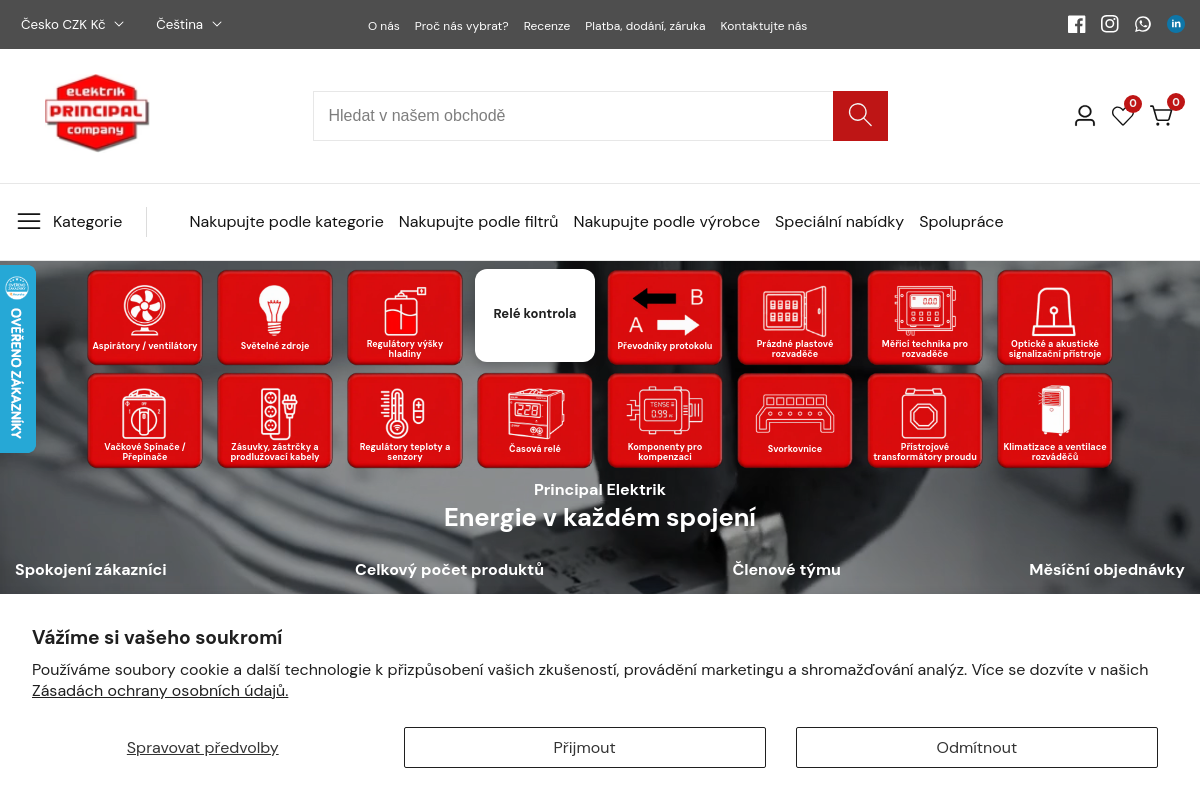Open the Relé kontrola white tile
The height and width of the screenshot is (800, 1200).
tap(535, 315)
